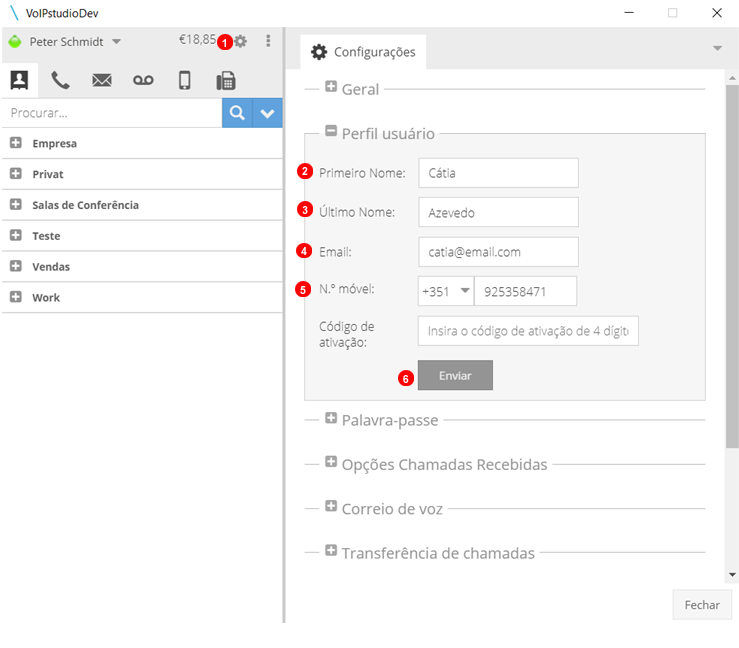This screenshot has width=739, height=648.
Task: Click the scrollbar down arrow
Action: [x=732, y=574]
